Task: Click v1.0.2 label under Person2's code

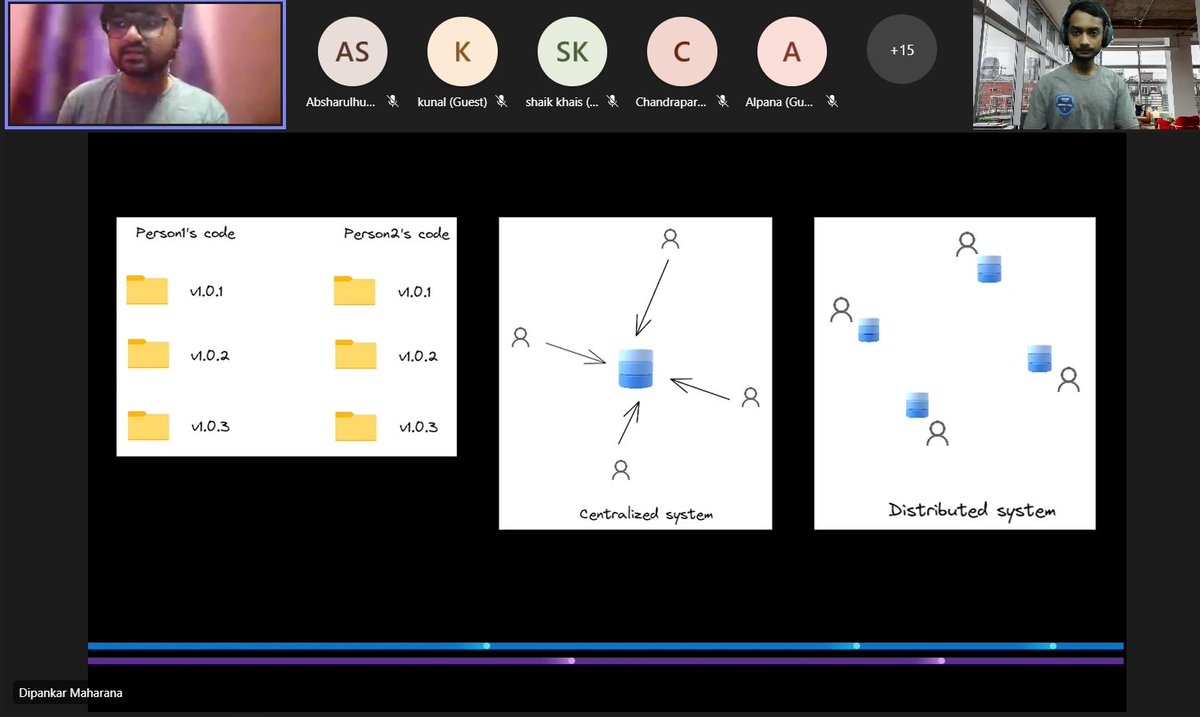Action: click(418, 356)
